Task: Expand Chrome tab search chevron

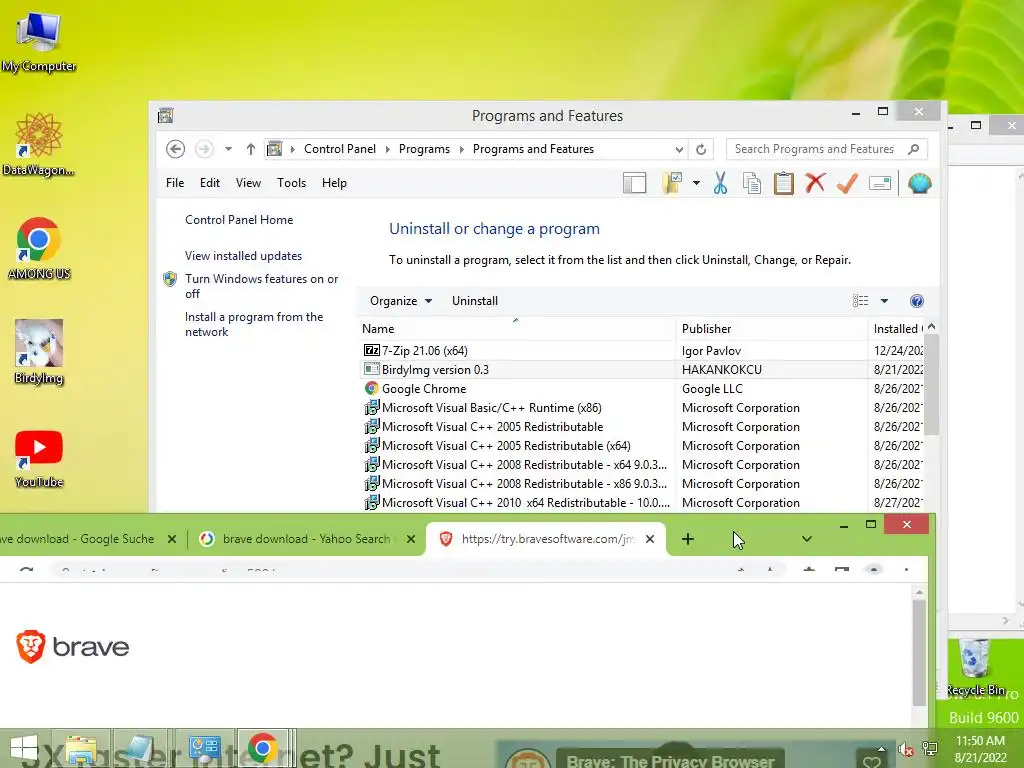Action: [807, 539]
